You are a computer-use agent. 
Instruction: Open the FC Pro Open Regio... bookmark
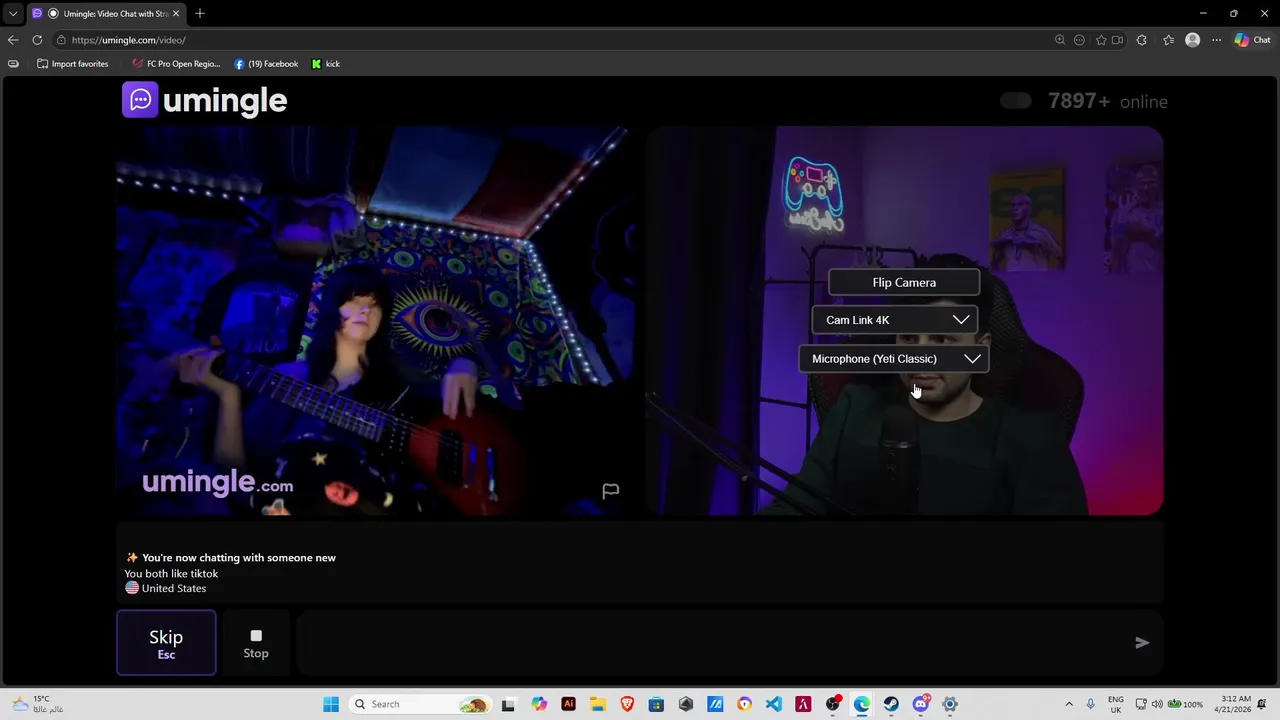tap(176, 64)
